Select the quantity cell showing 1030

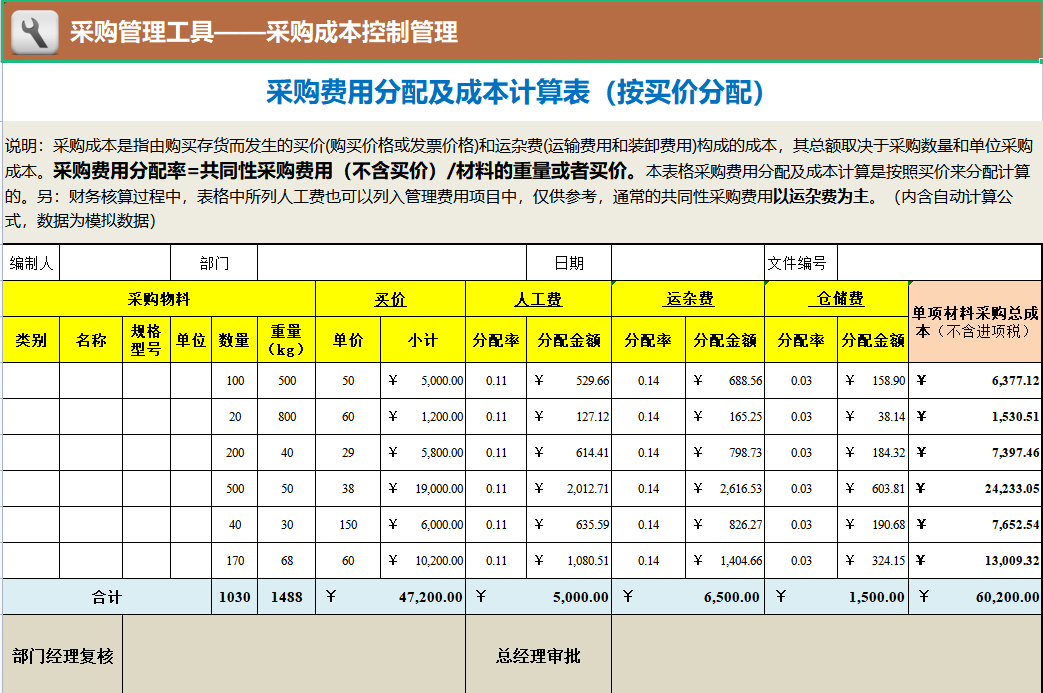(x=233, y=595)
